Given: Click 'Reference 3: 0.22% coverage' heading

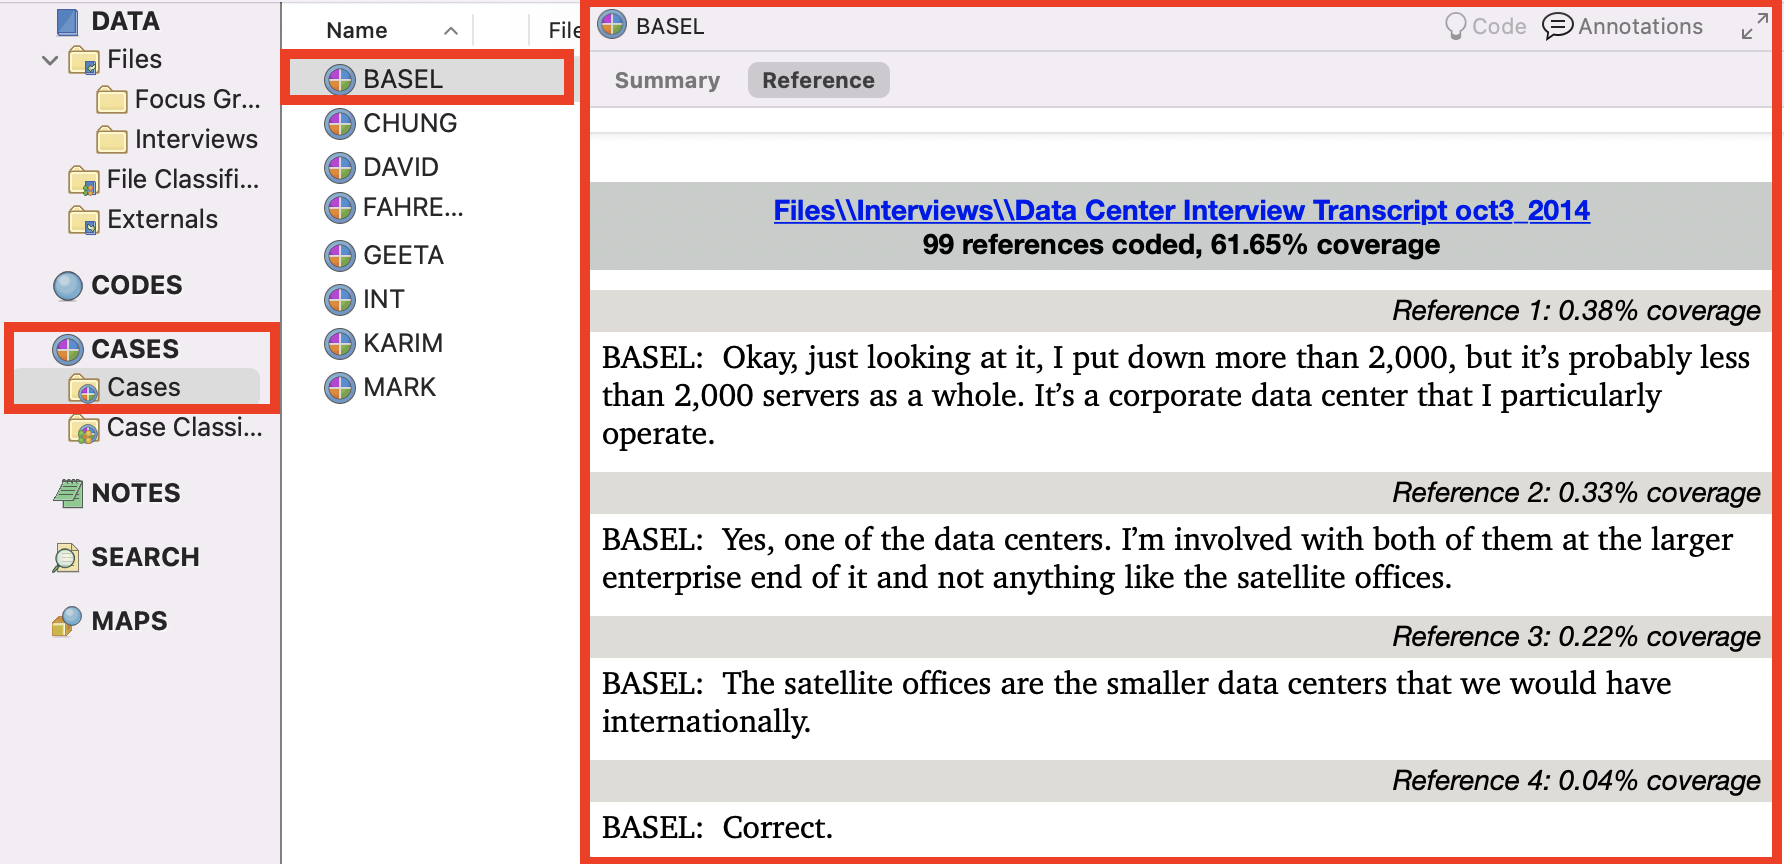Looking at the screenshot, I should click(1576, 637).
